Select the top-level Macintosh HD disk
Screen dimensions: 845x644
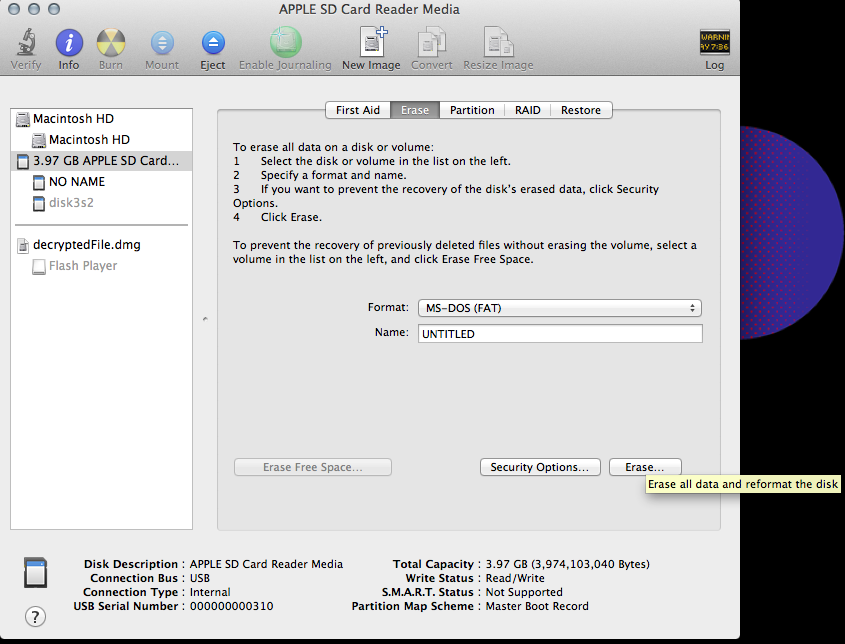click(x=101, y=119)
